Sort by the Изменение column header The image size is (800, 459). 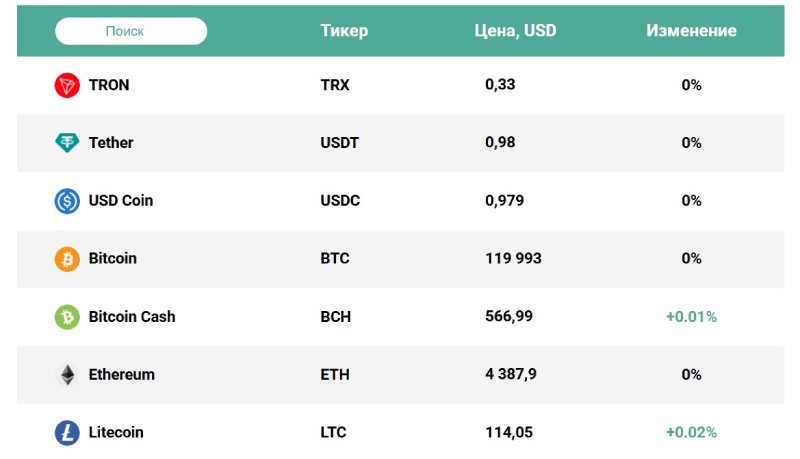point(691,31)
